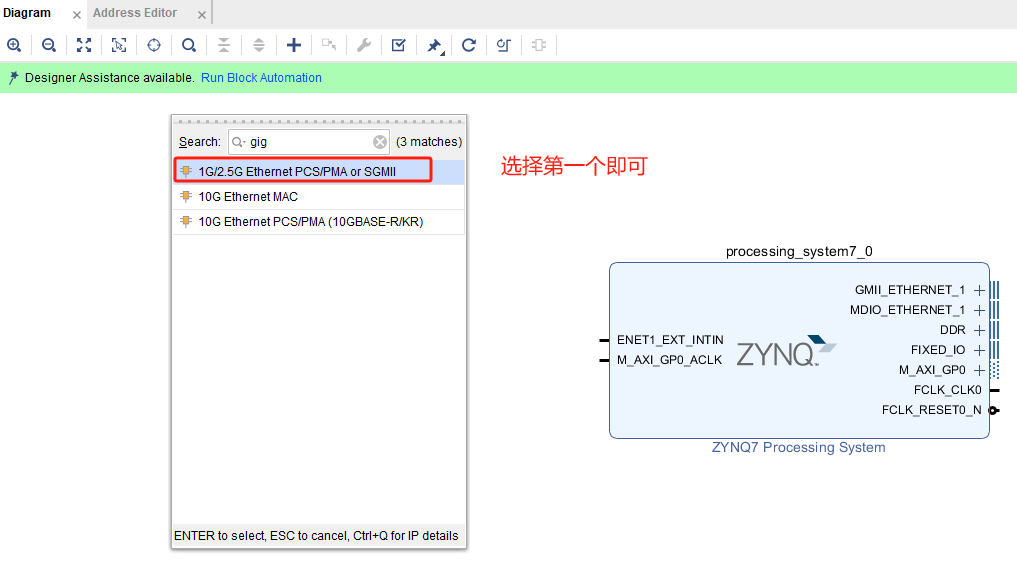Image resolution: width=1017 pixels, height=581 pixels.
Task: Activate the Zoom Area selection tool
Action: point(119,45)
